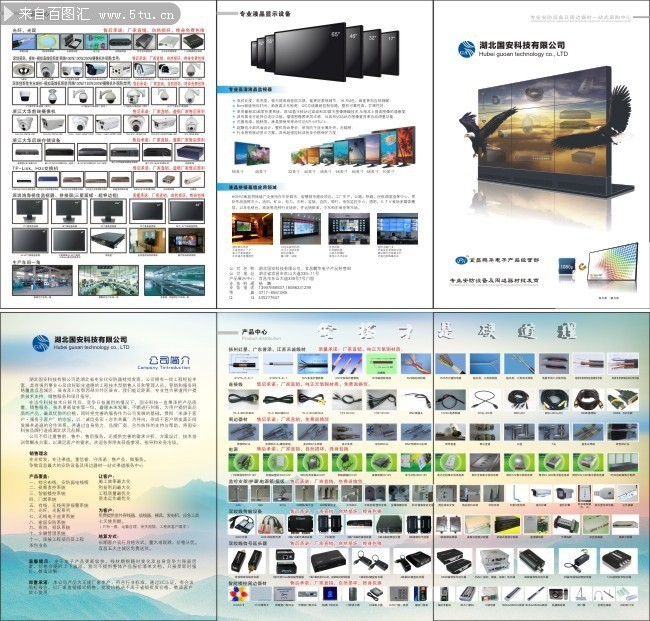Screen dimensions: 650x621
Task: Select the leftmost control room photo
Action: click(x=252, y=227)
